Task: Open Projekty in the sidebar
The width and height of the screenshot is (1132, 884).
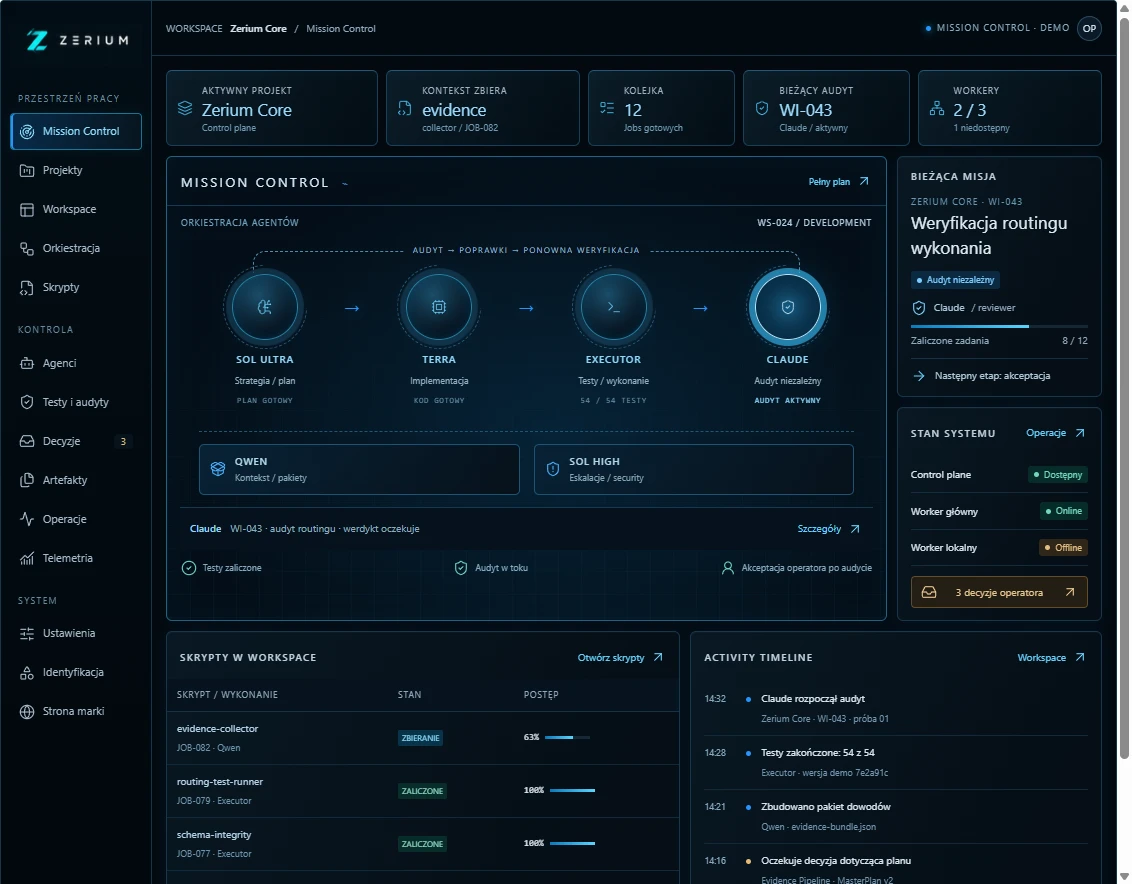Action: pos(76,170)
